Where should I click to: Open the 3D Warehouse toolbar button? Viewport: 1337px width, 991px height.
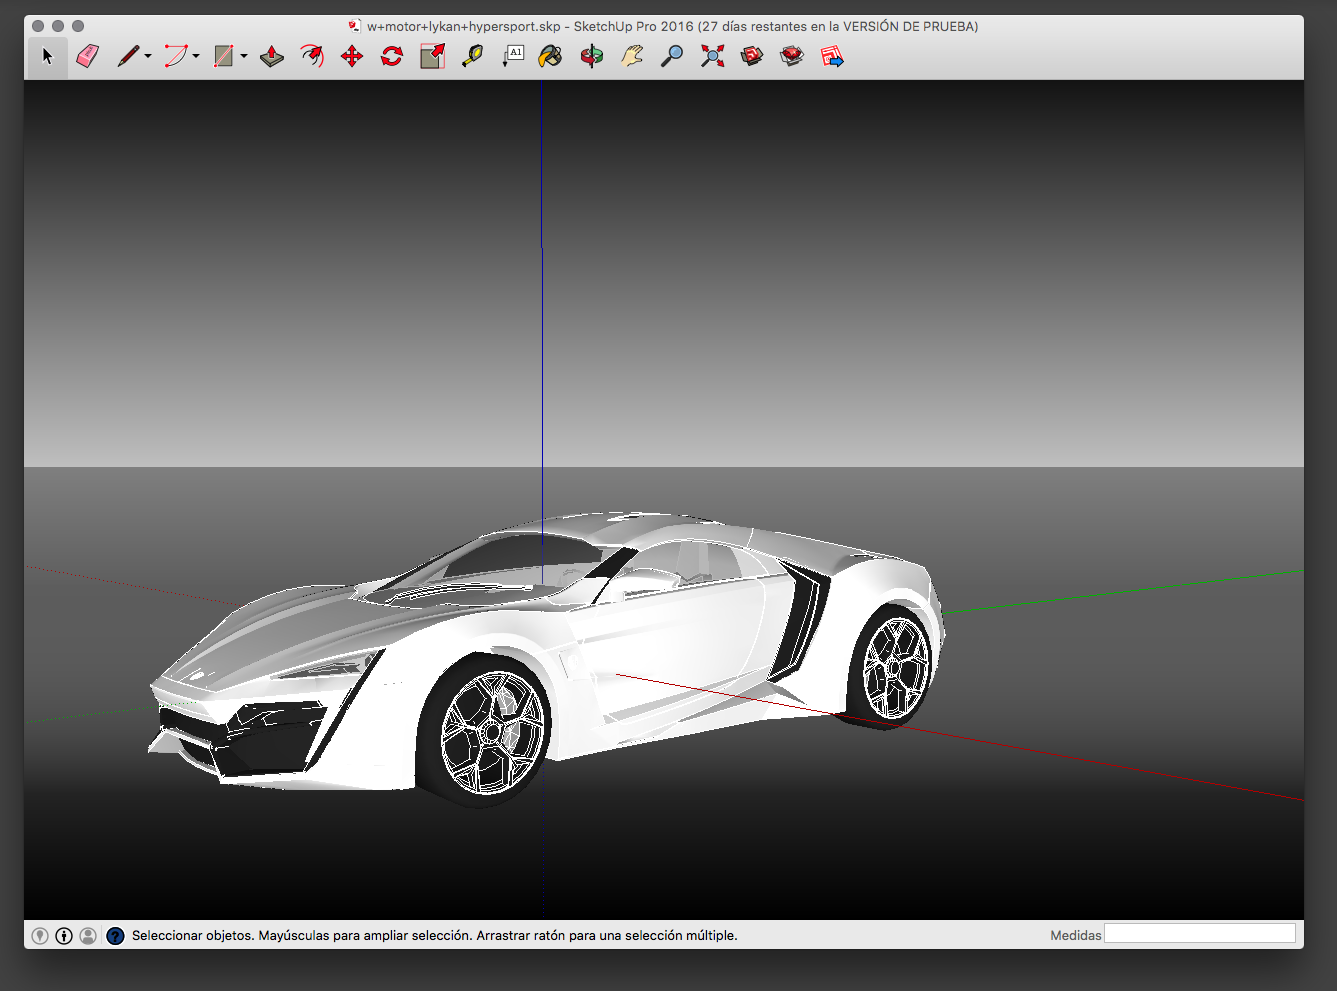click(x=752, y=57)
